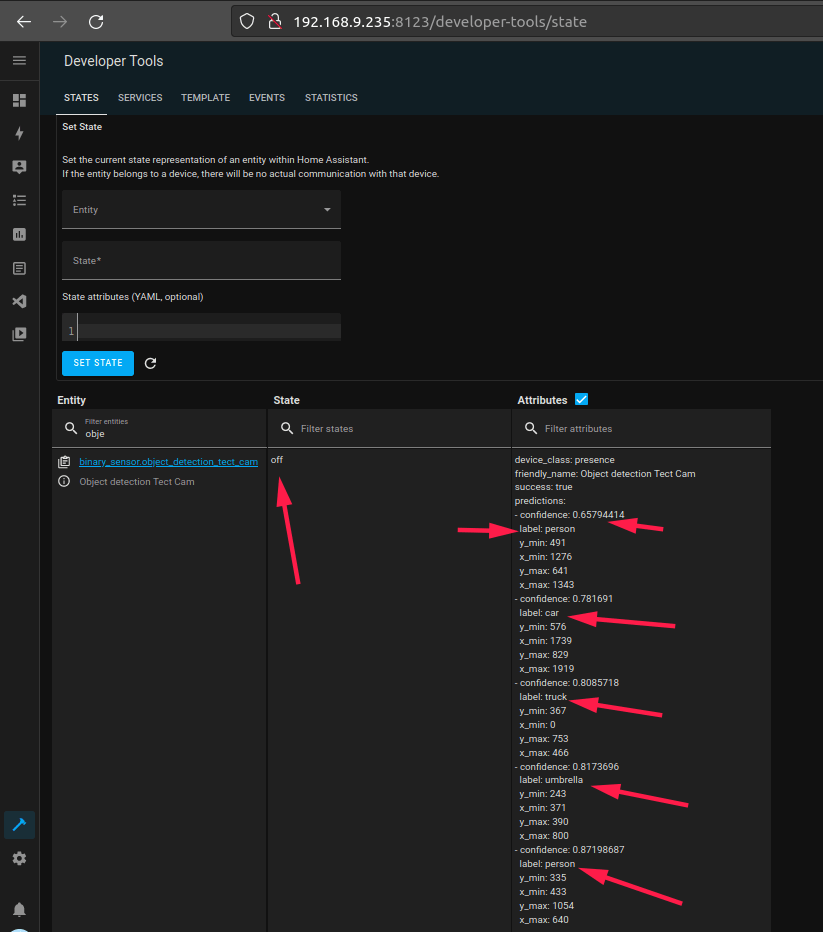Click 'label: car' line
823x932 pixels.
(539, 613)
